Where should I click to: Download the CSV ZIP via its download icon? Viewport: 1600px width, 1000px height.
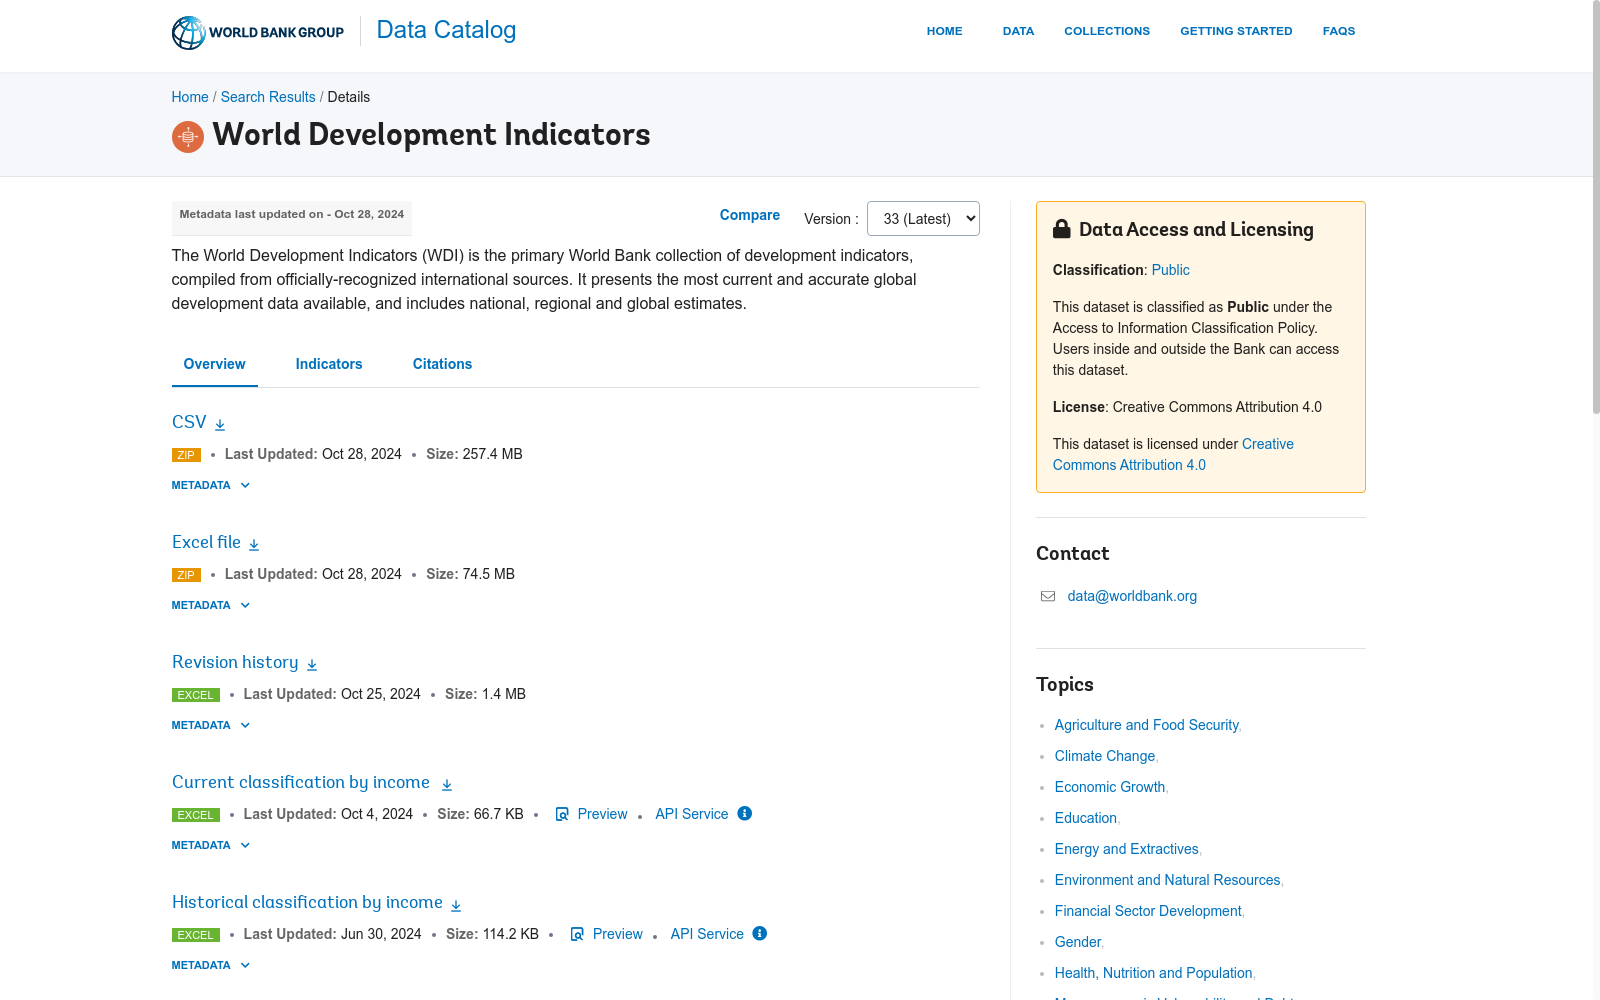tap(218, 423)
